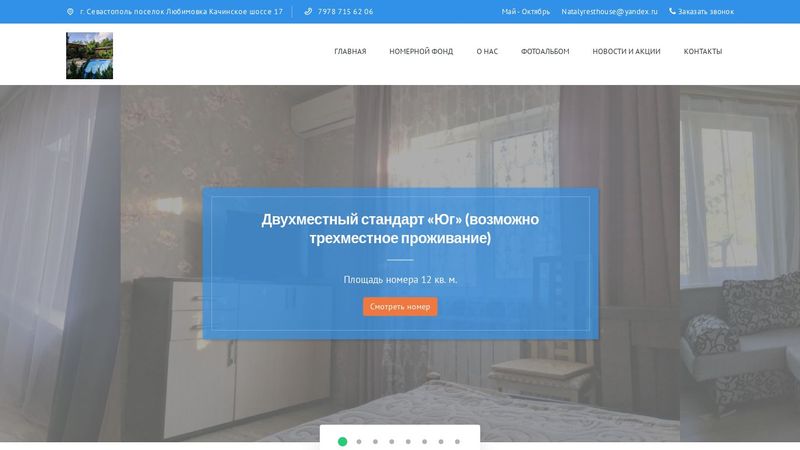Click the phone number 7978 715 62 06
800x450 pixels.
(x=345, y=12)
